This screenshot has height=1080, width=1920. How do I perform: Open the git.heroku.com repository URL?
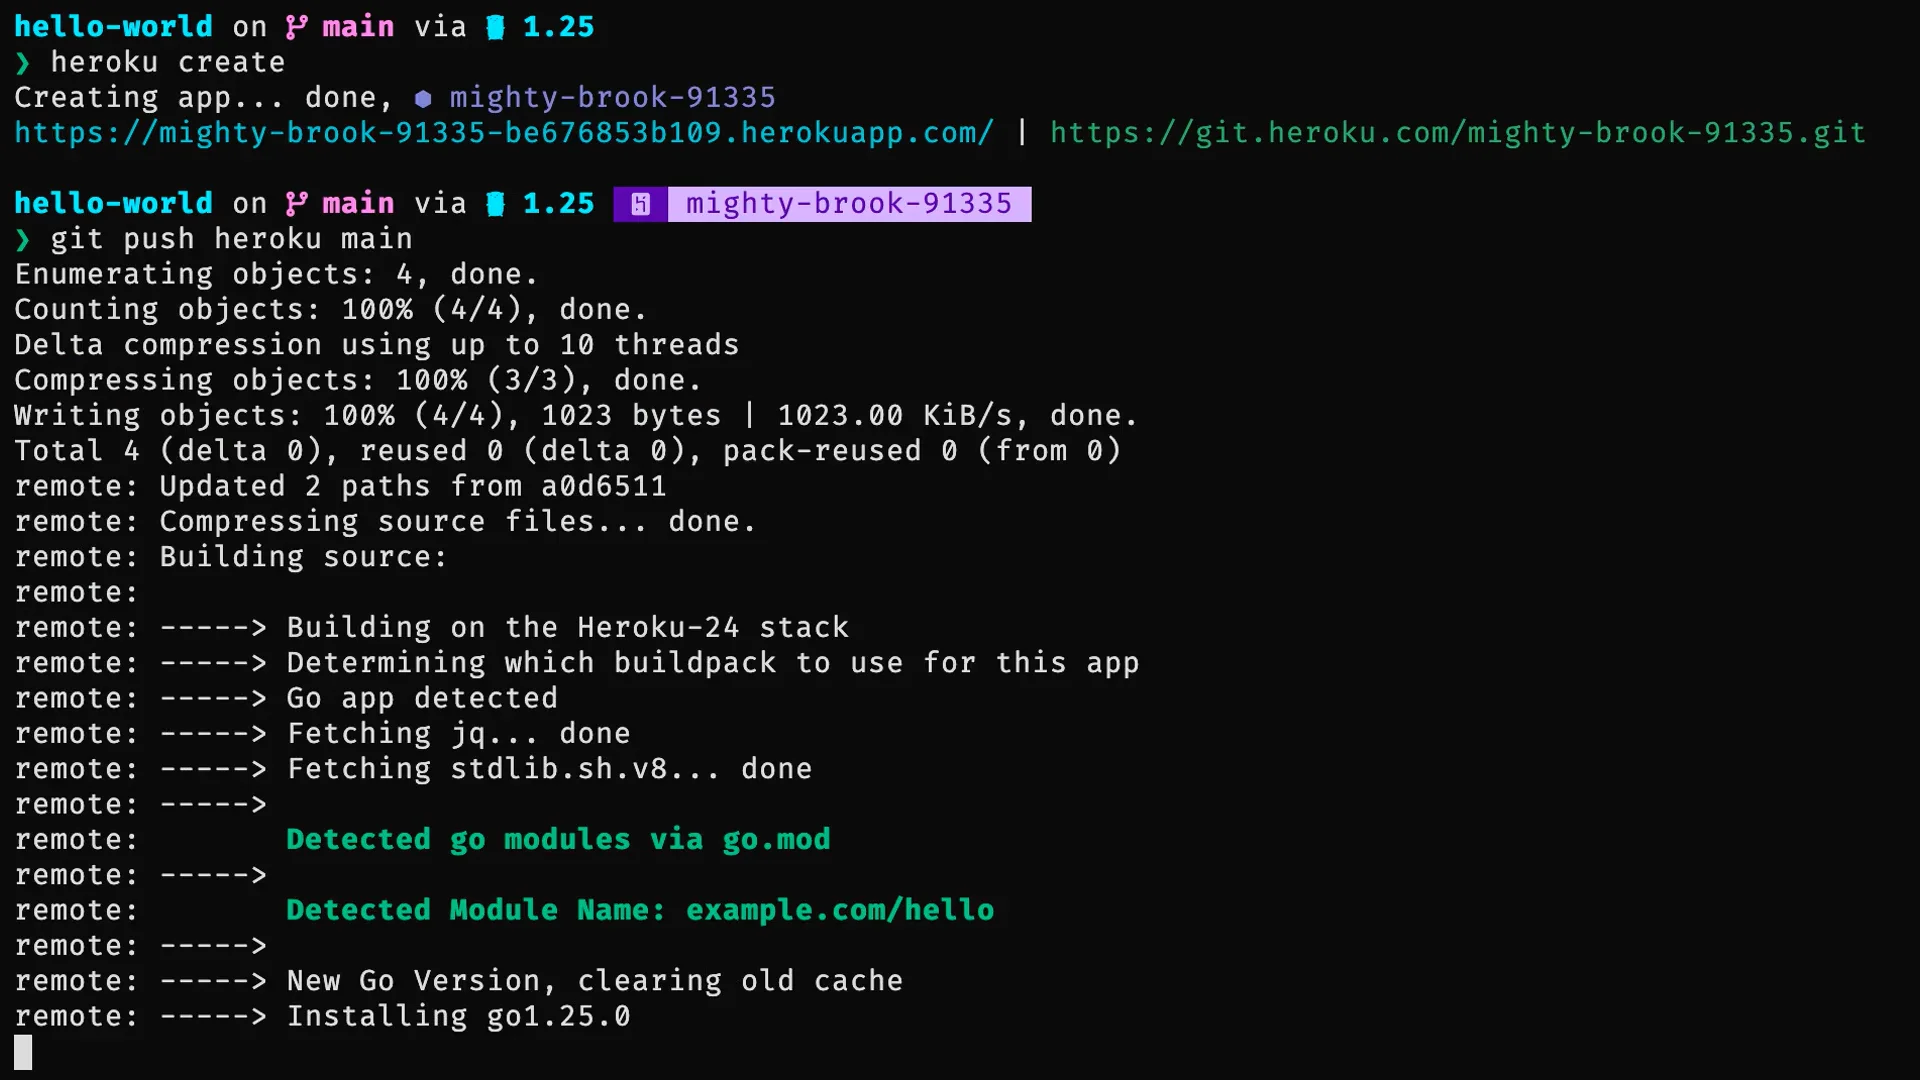(1457, 133)
